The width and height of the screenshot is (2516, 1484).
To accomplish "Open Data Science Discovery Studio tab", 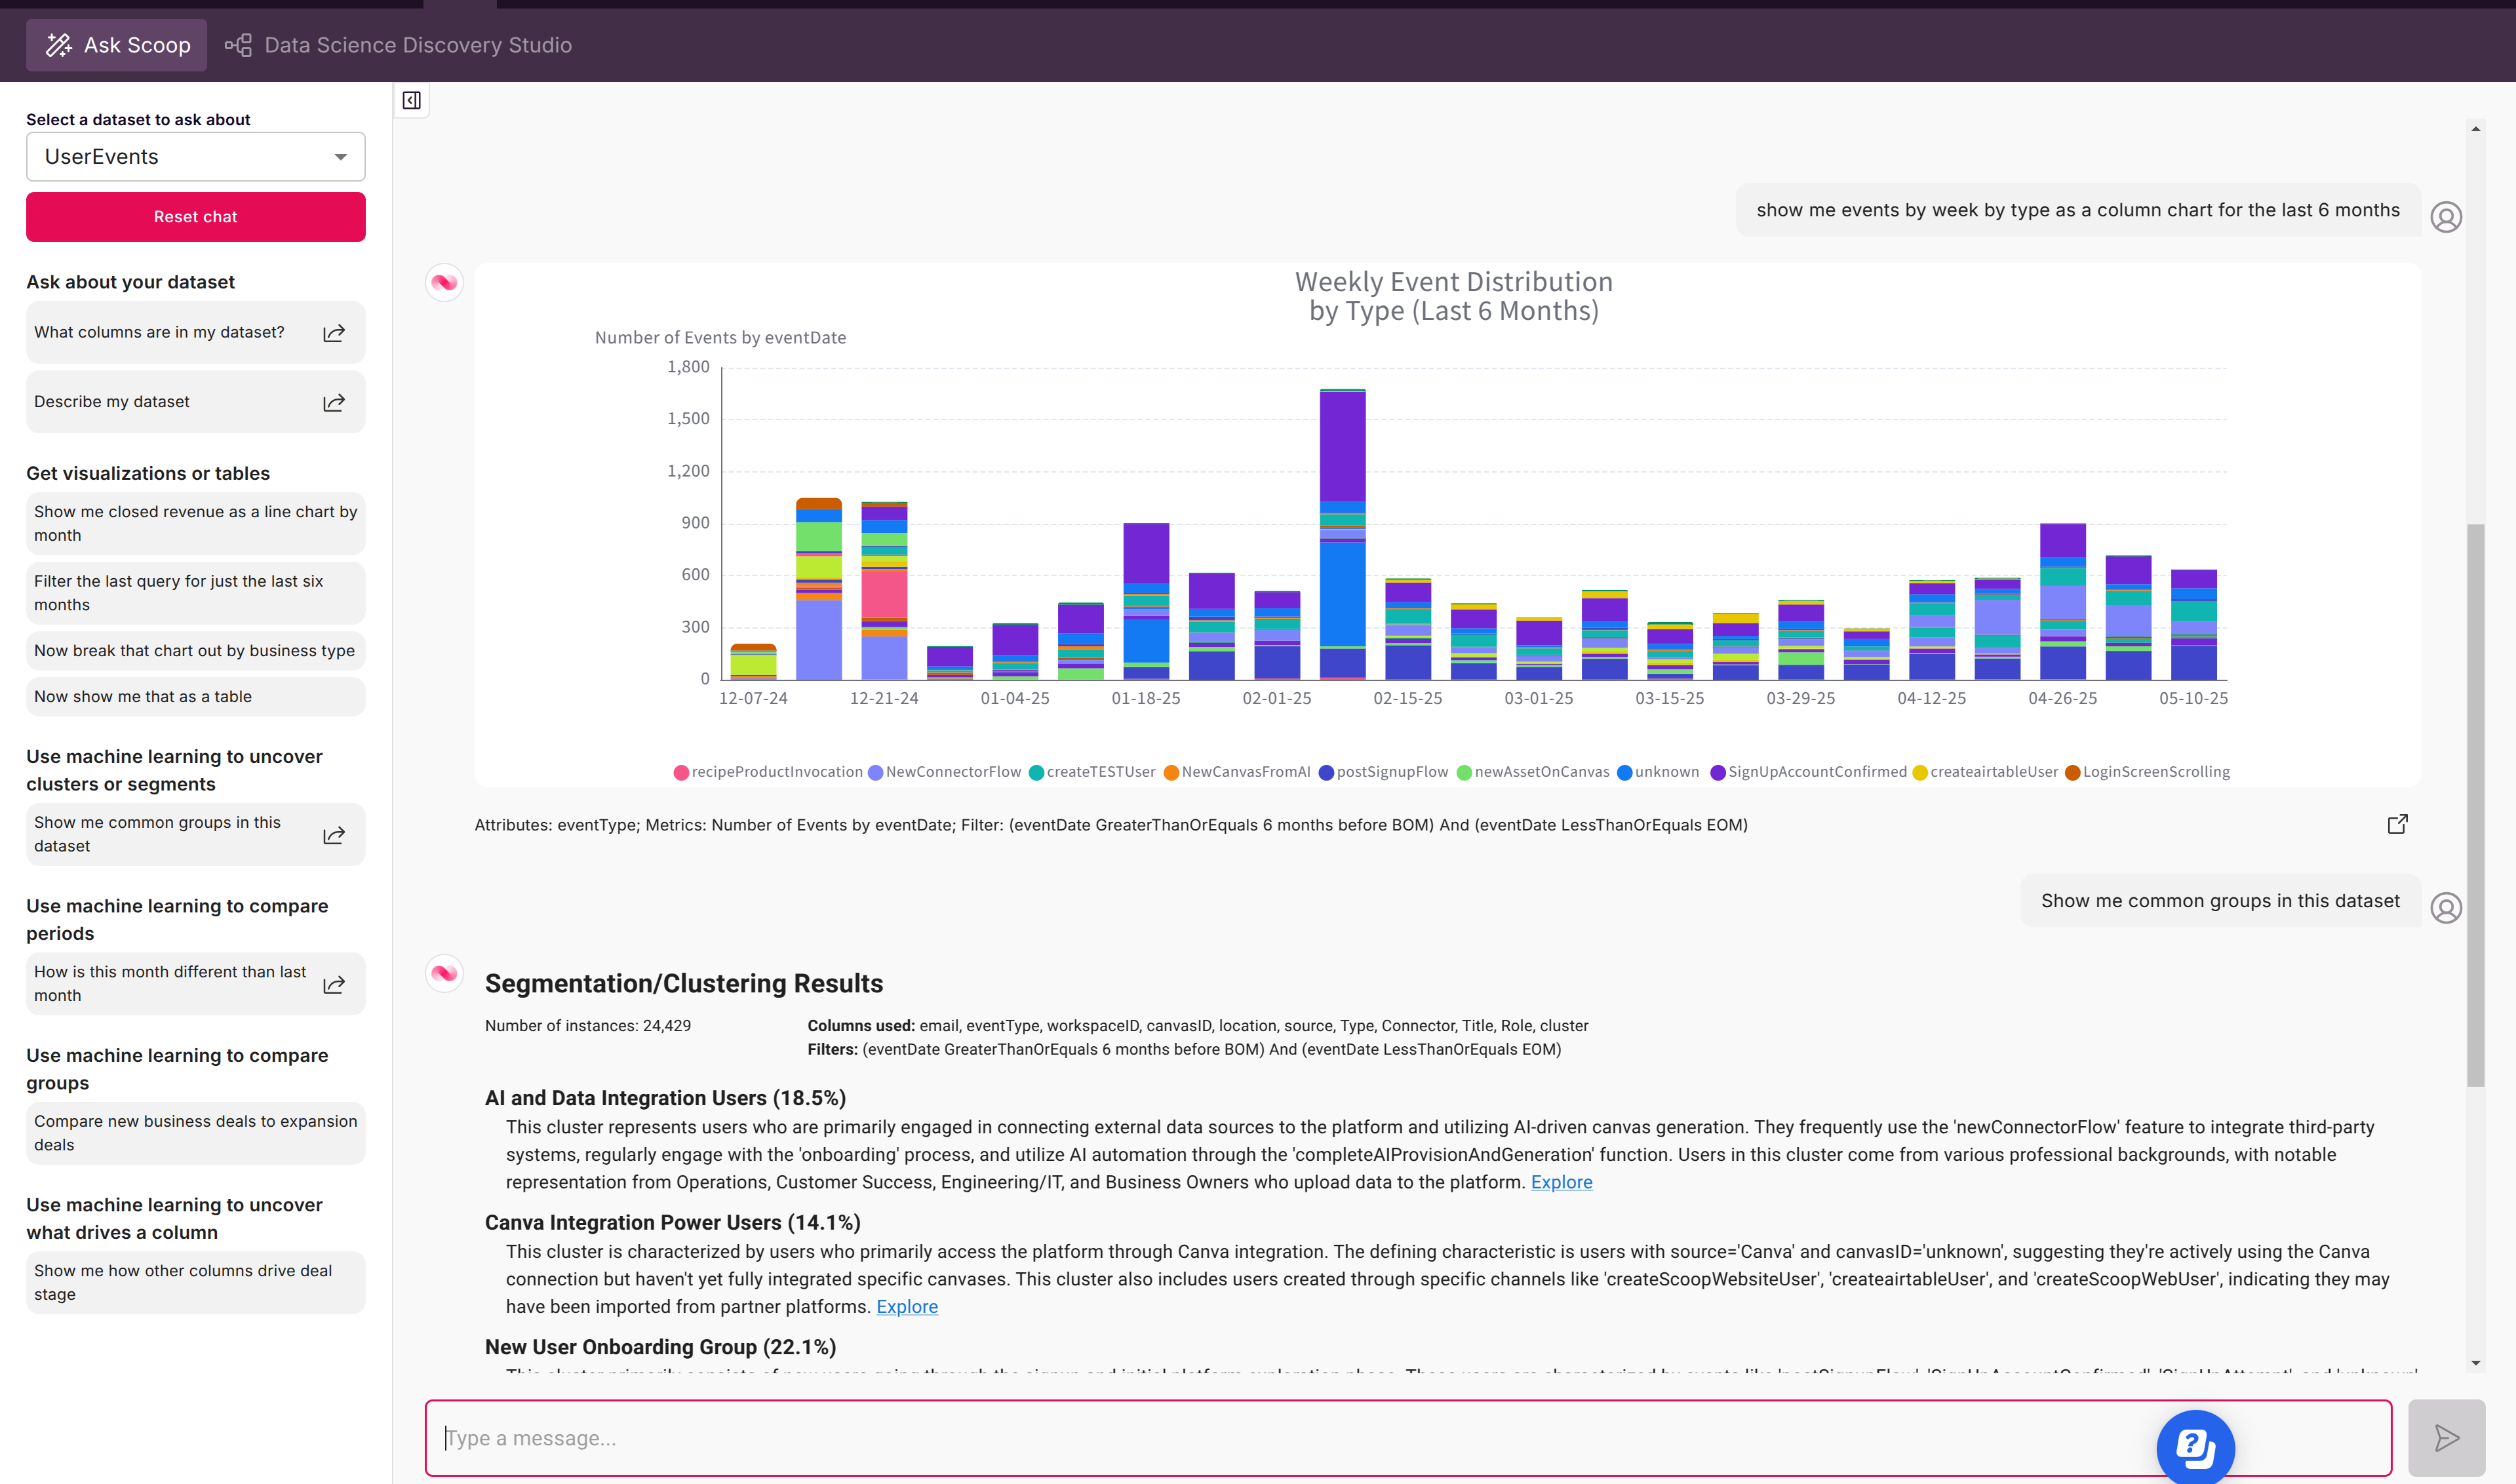I will [399, 45].
